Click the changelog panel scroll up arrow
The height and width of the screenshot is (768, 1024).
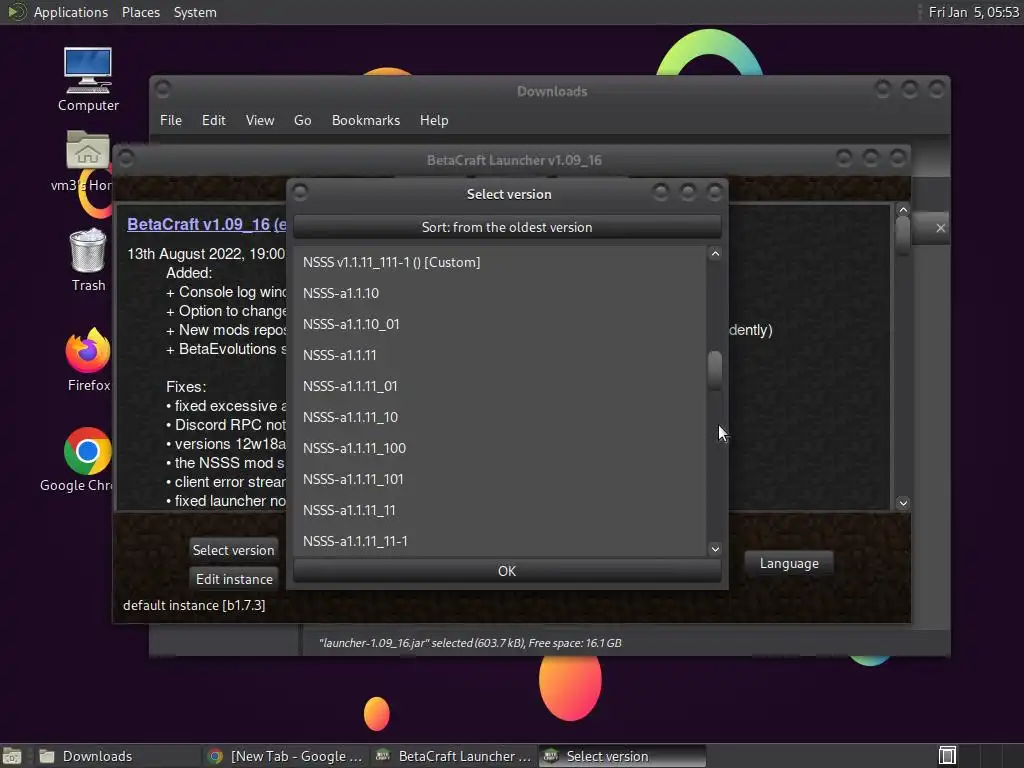click(903, 210)
